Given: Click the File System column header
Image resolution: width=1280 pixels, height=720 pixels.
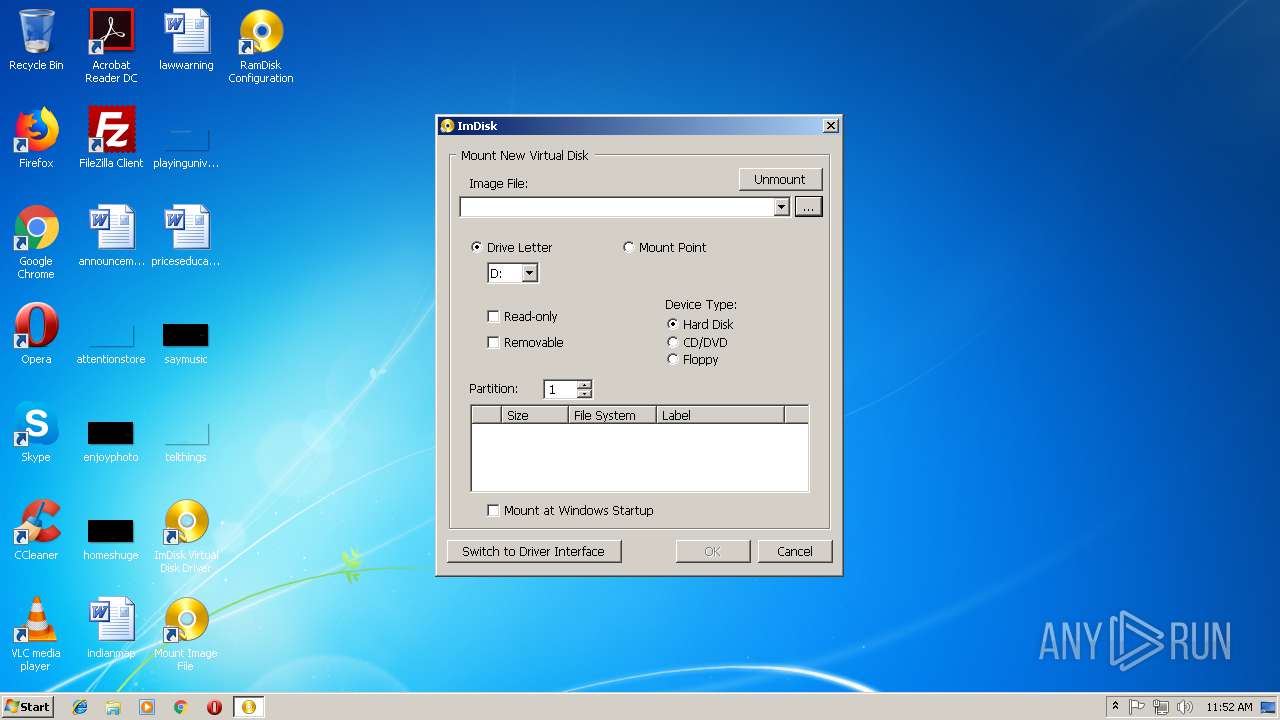Looking at the screenshot, I should click(612, 415).
